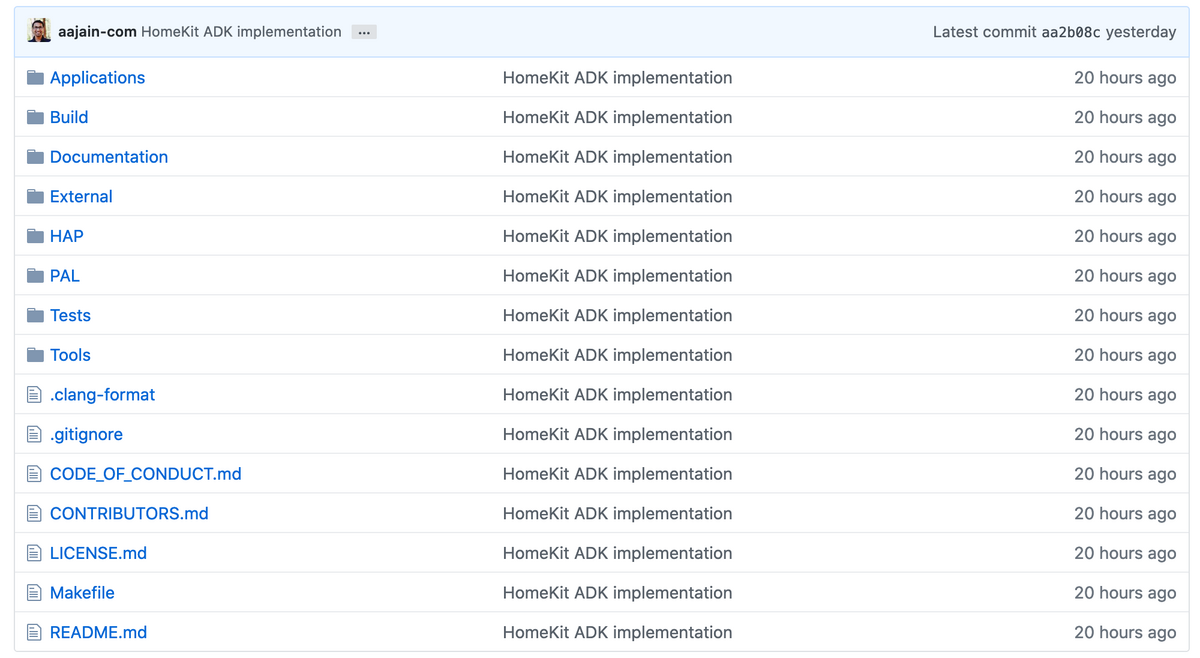The height and width of the screenshot is (658, 1200).
Task: Click the aajain-com user avatar
Action: click(39, 31)
